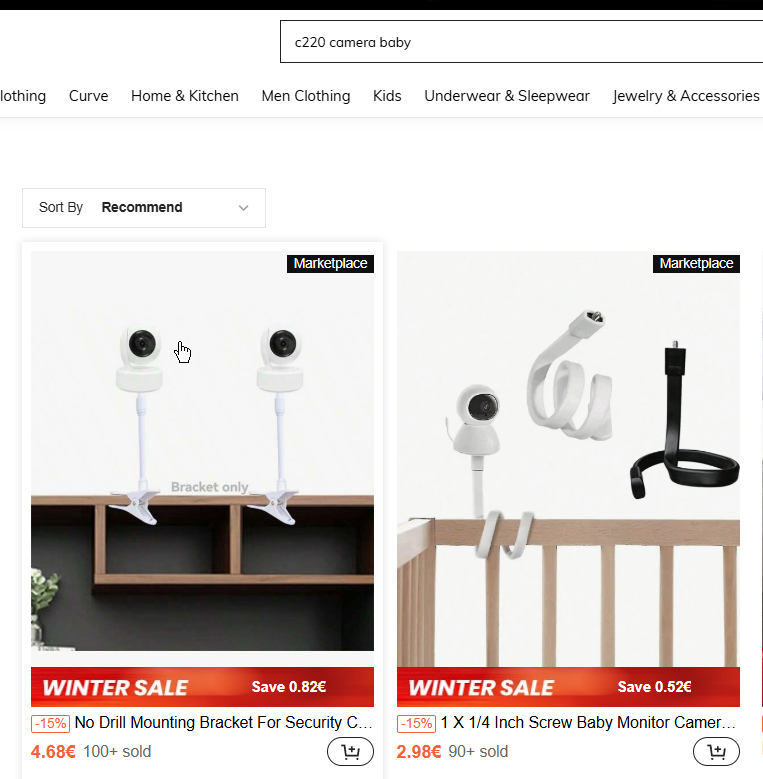The width and height of the screenshot is (763, 779).
Task: Open the Curve category
Action: coord(88,96)
